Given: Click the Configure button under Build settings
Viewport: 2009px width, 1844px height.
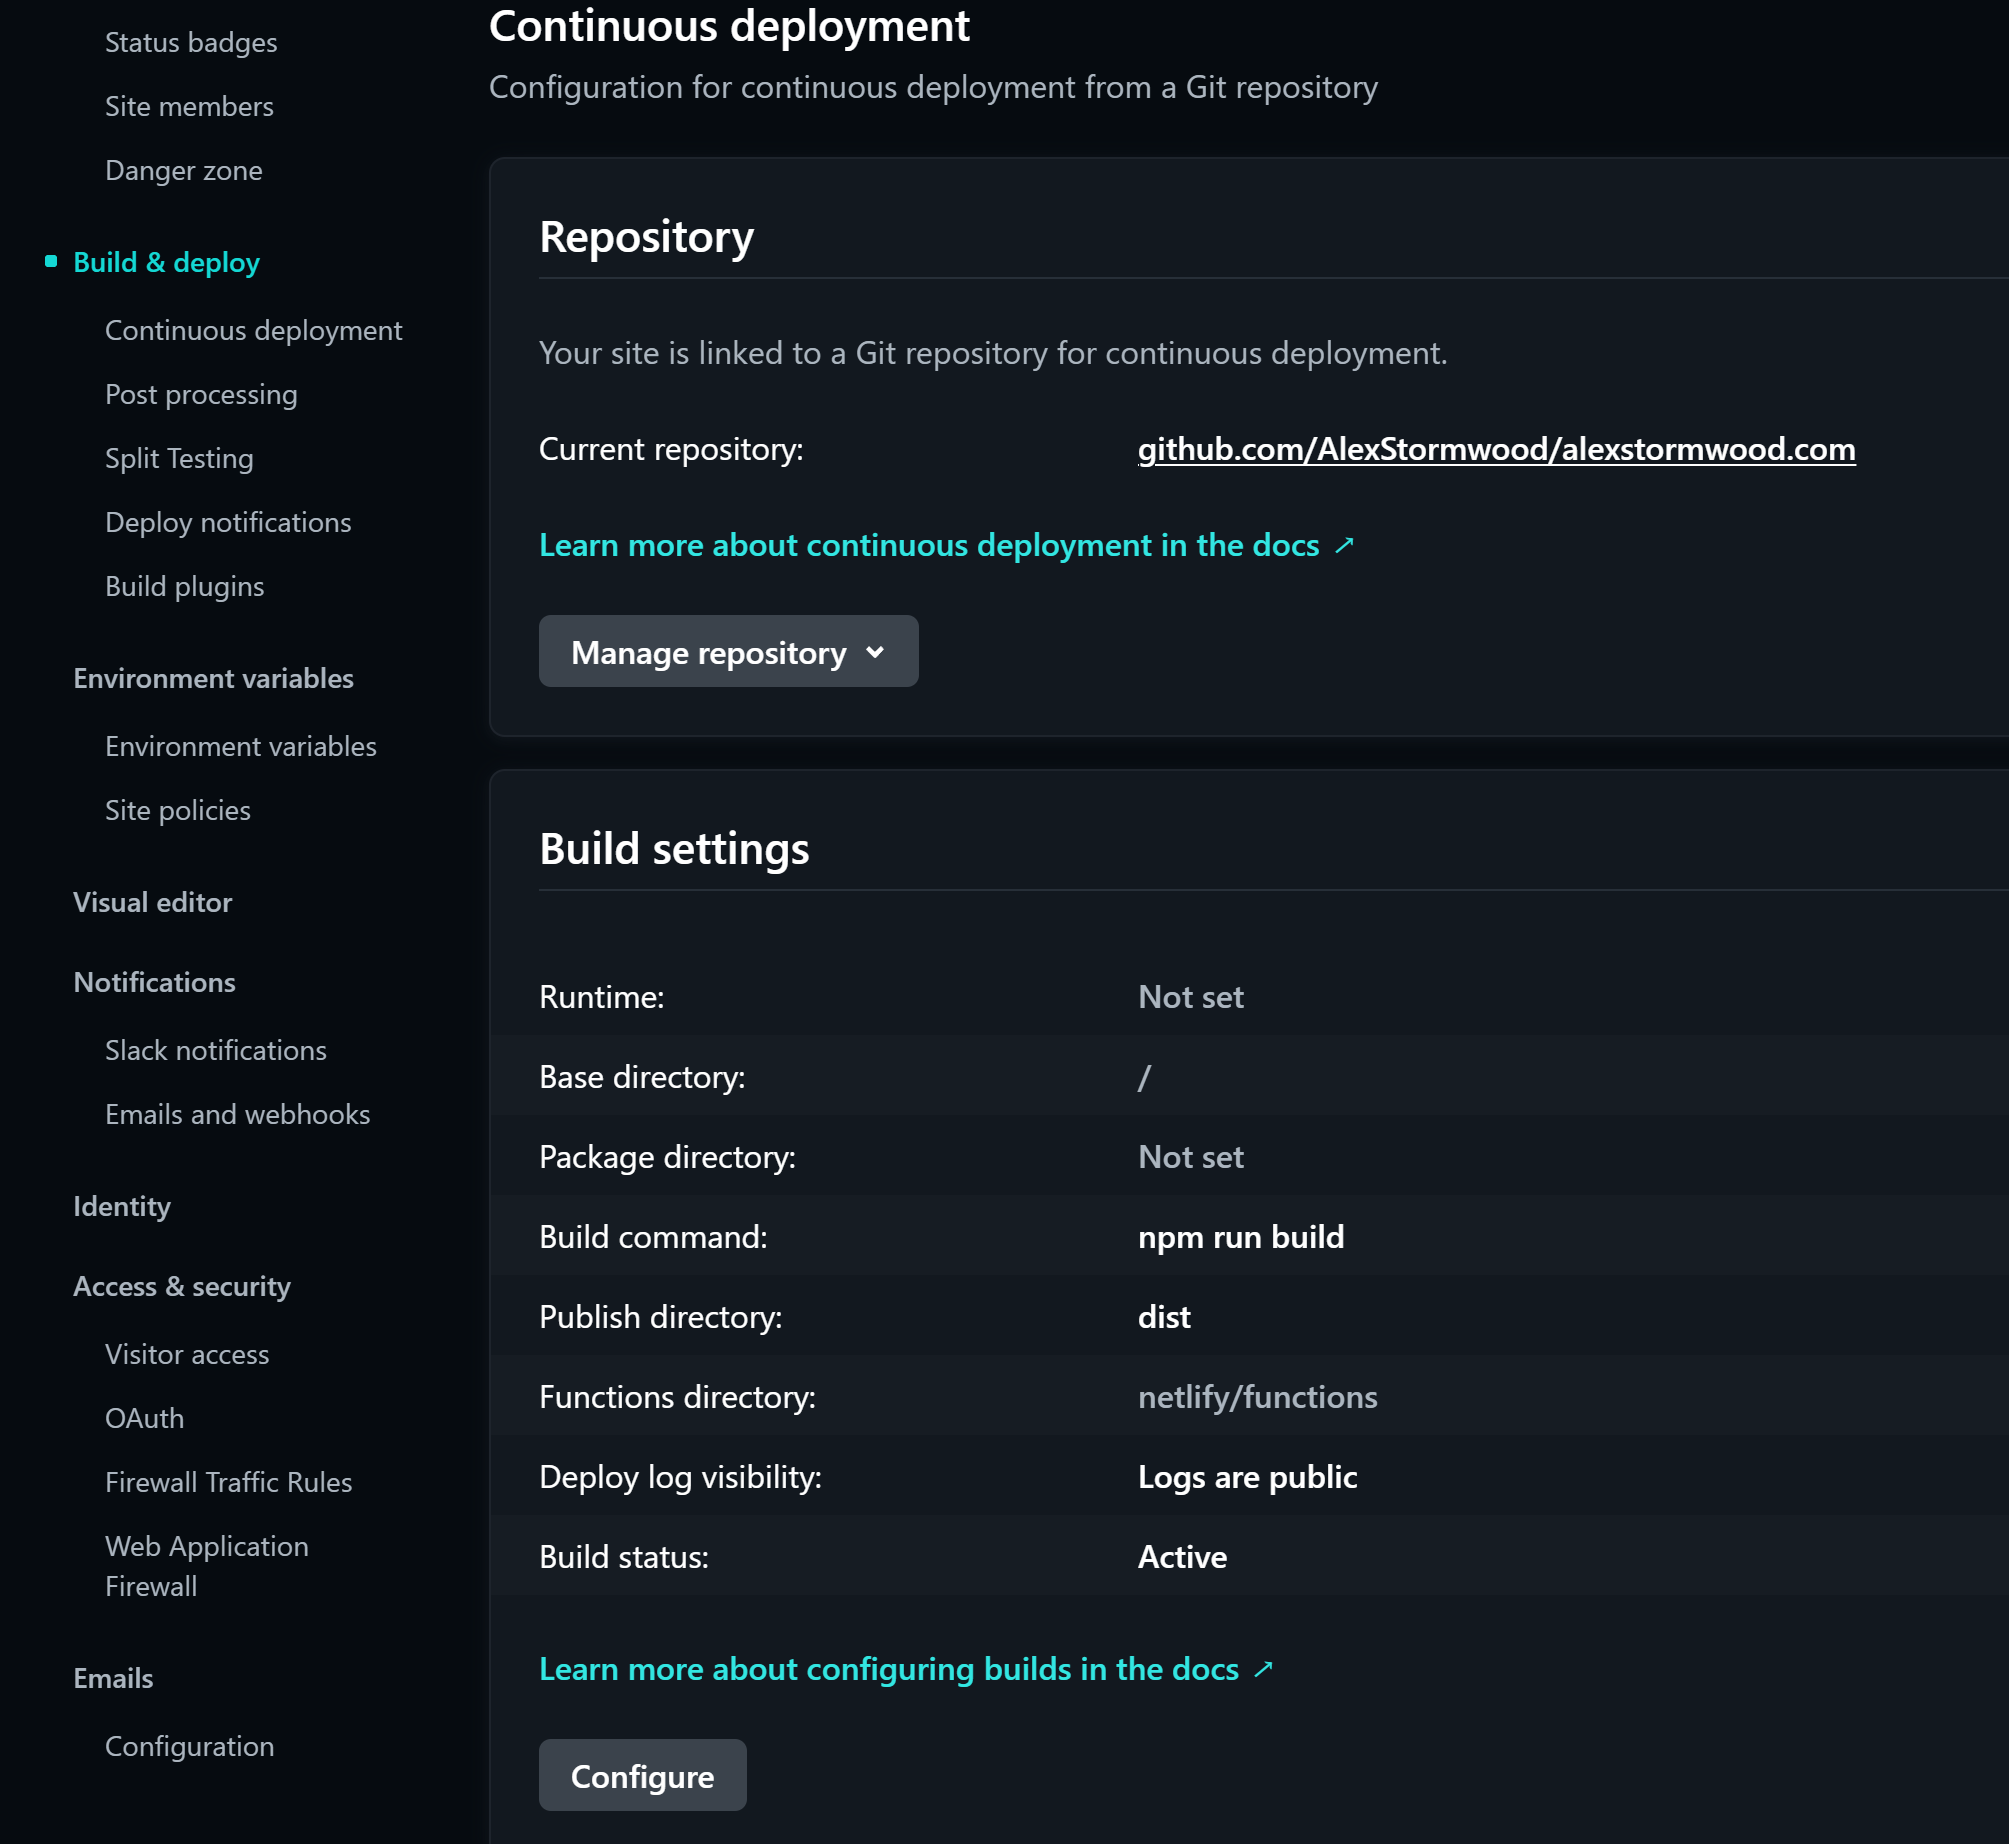Looking at the screenshot, I should pos(641,1775).
